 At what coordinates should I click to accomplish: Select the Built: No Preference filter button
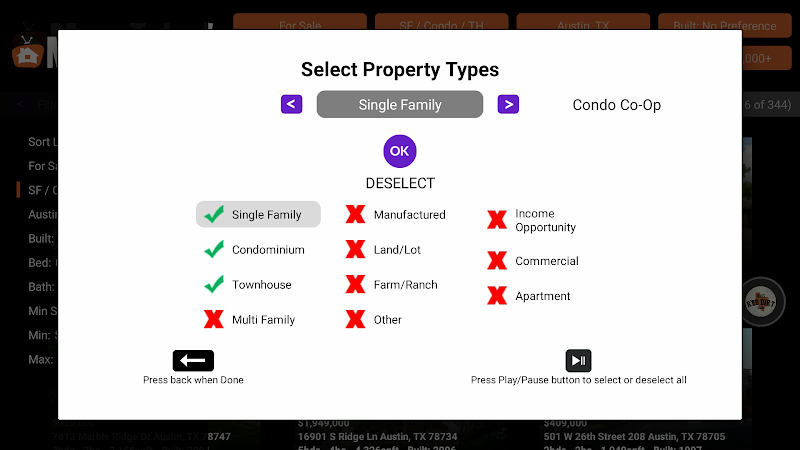pyautogui.click(x=724, y=22)
